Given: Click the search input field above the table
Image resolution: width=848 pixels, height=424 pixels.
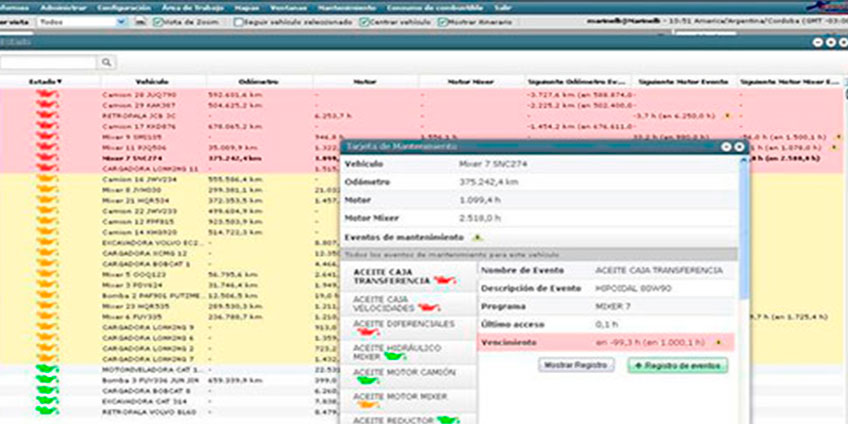Looking at the screenshot, I should [48, 62].
